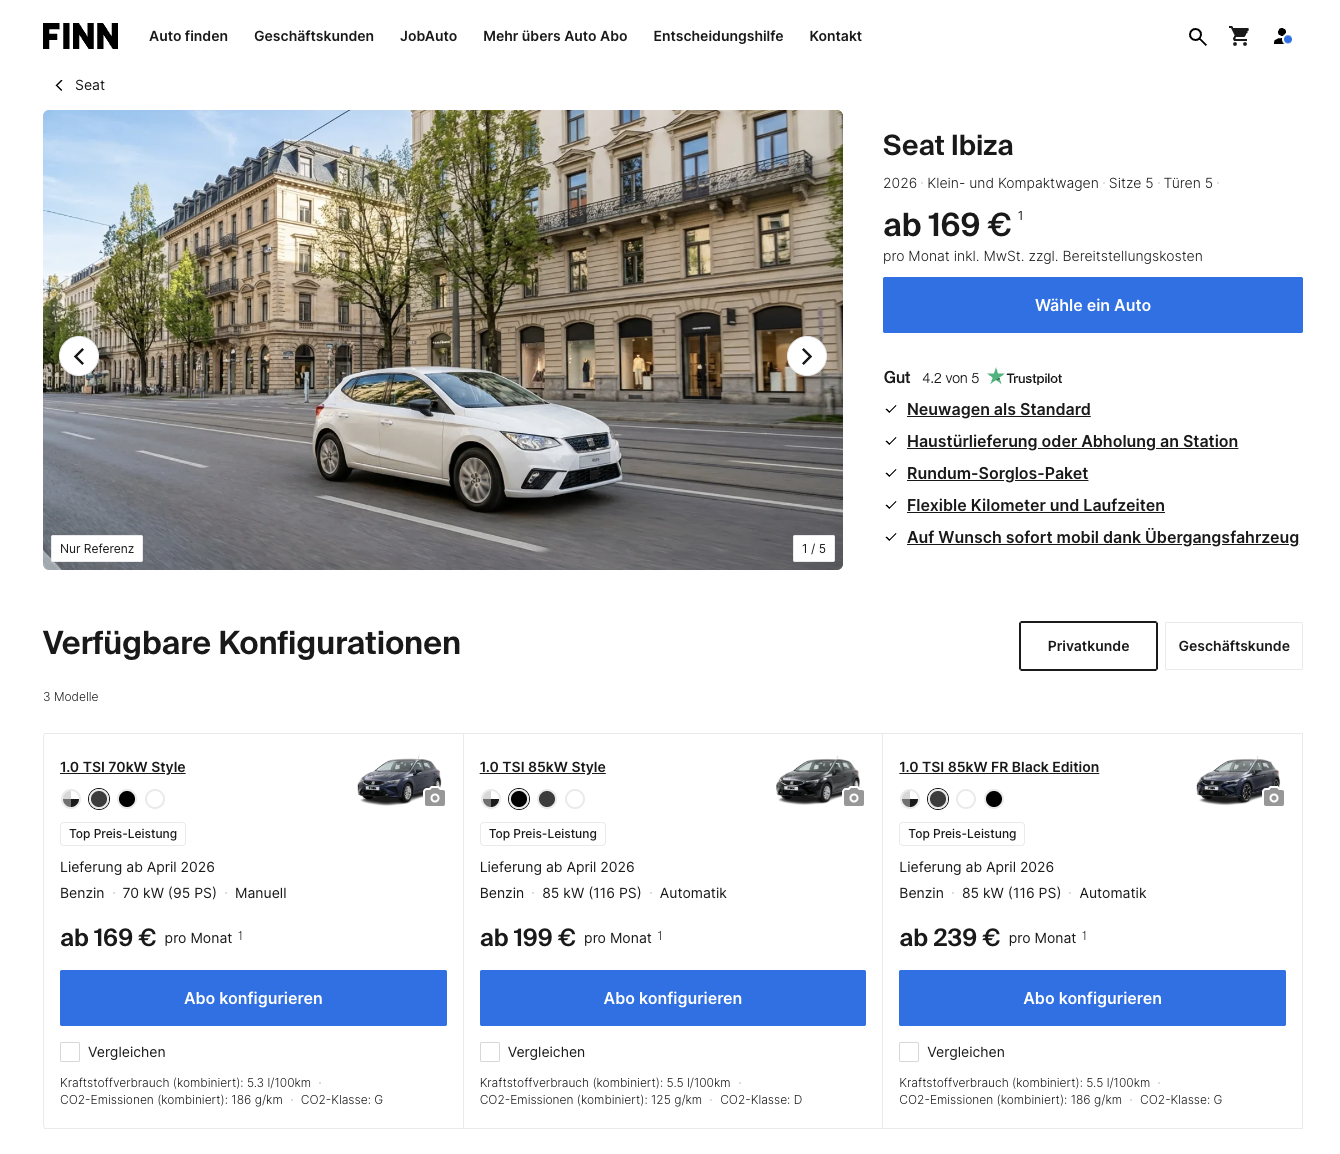Show next car photo in gallery
1340x1154 pixels.
[807, 356]
